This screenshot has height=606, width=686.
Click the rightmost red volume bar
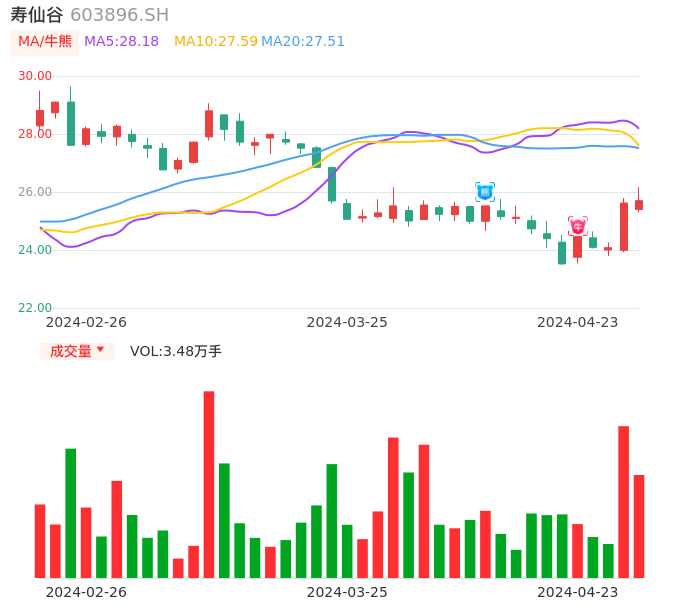click(639, 526)
